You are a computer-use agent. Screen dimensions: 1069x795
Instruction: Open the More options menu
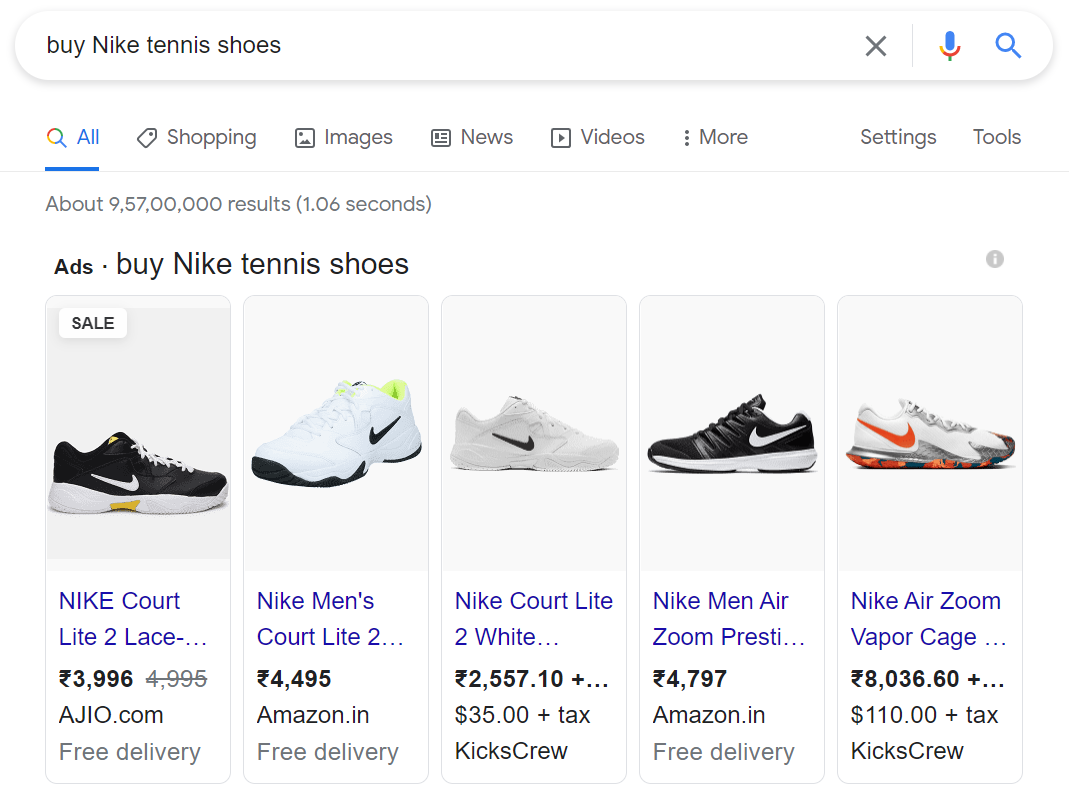pos(714,137)
